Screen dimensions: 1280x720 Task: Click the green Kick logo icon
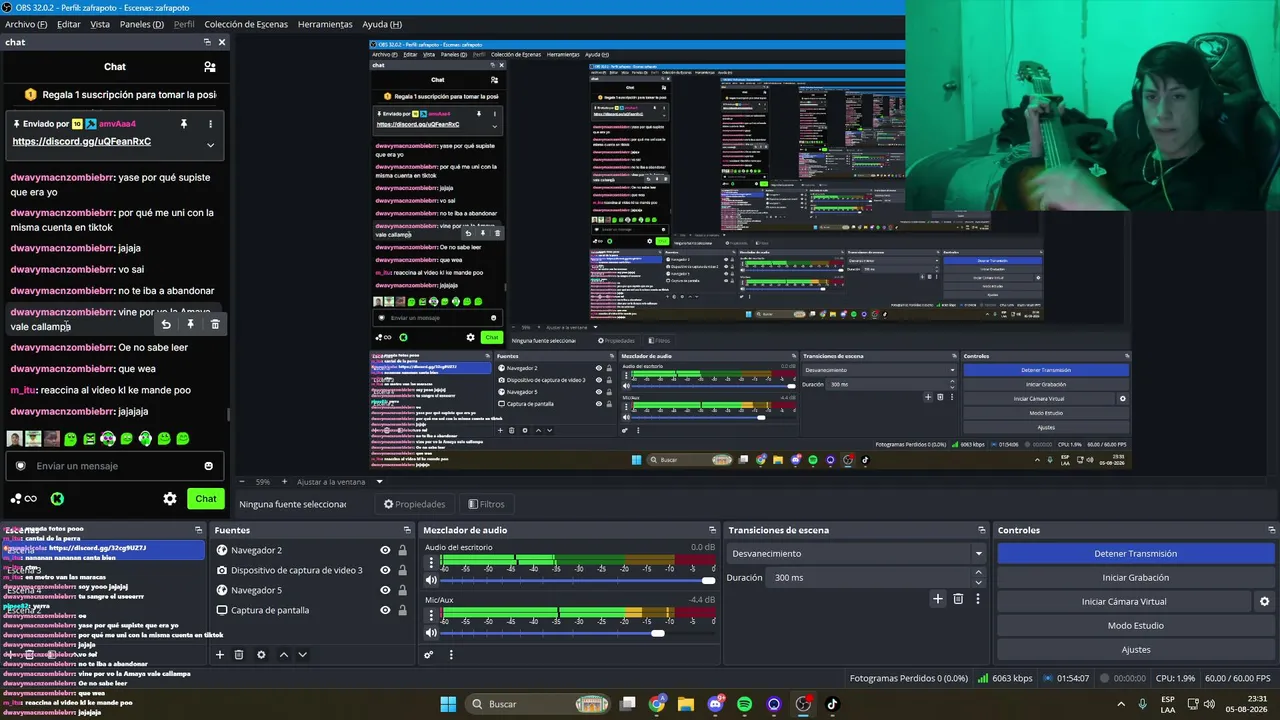click(57, 499)
